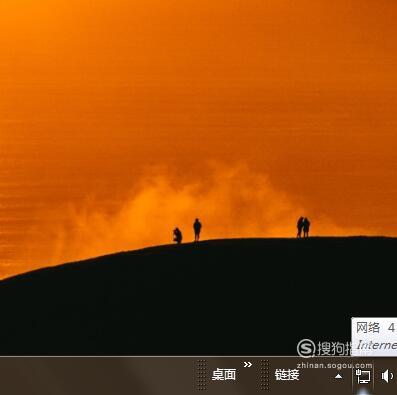Click the 桌面 toolbar label
397x395 pixels.
point(224,375)
